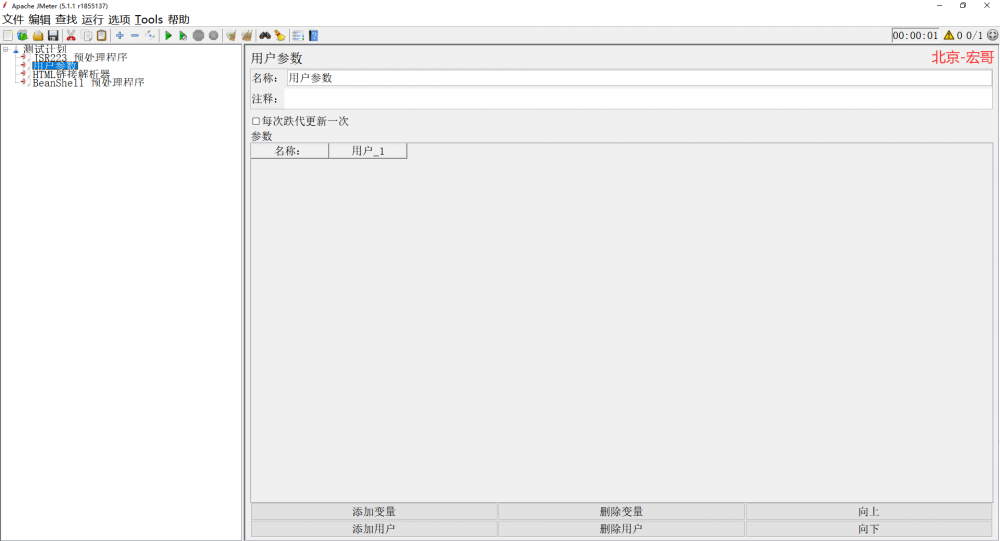
Task: Start the test with green play icon
Action: (x=168, y=36)
